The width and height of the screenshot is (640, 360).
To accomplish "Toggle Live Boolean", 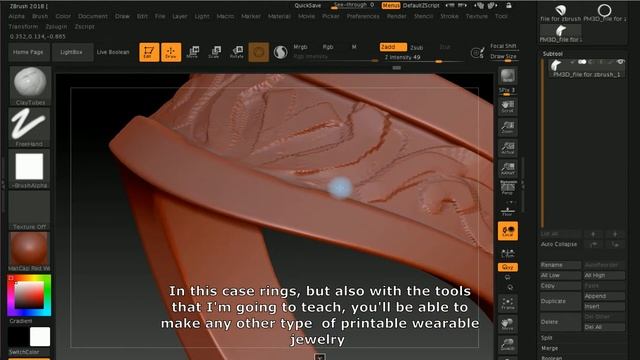I will coord(113,52).
